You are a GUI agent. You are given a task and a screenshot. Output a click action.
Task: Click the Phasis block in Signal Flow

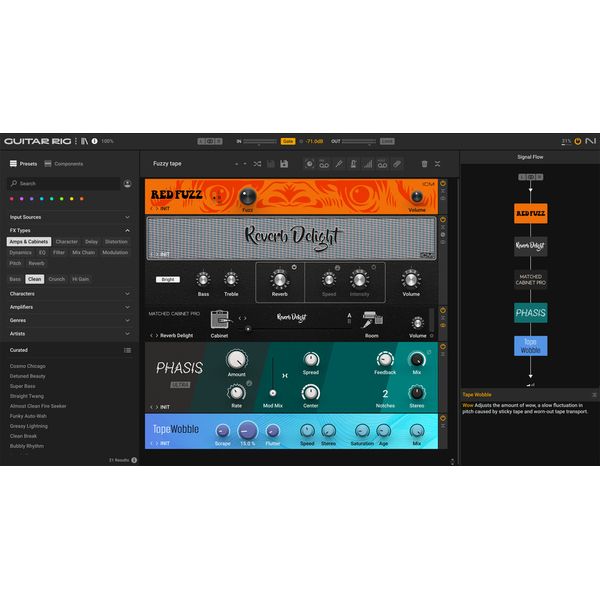530,313
